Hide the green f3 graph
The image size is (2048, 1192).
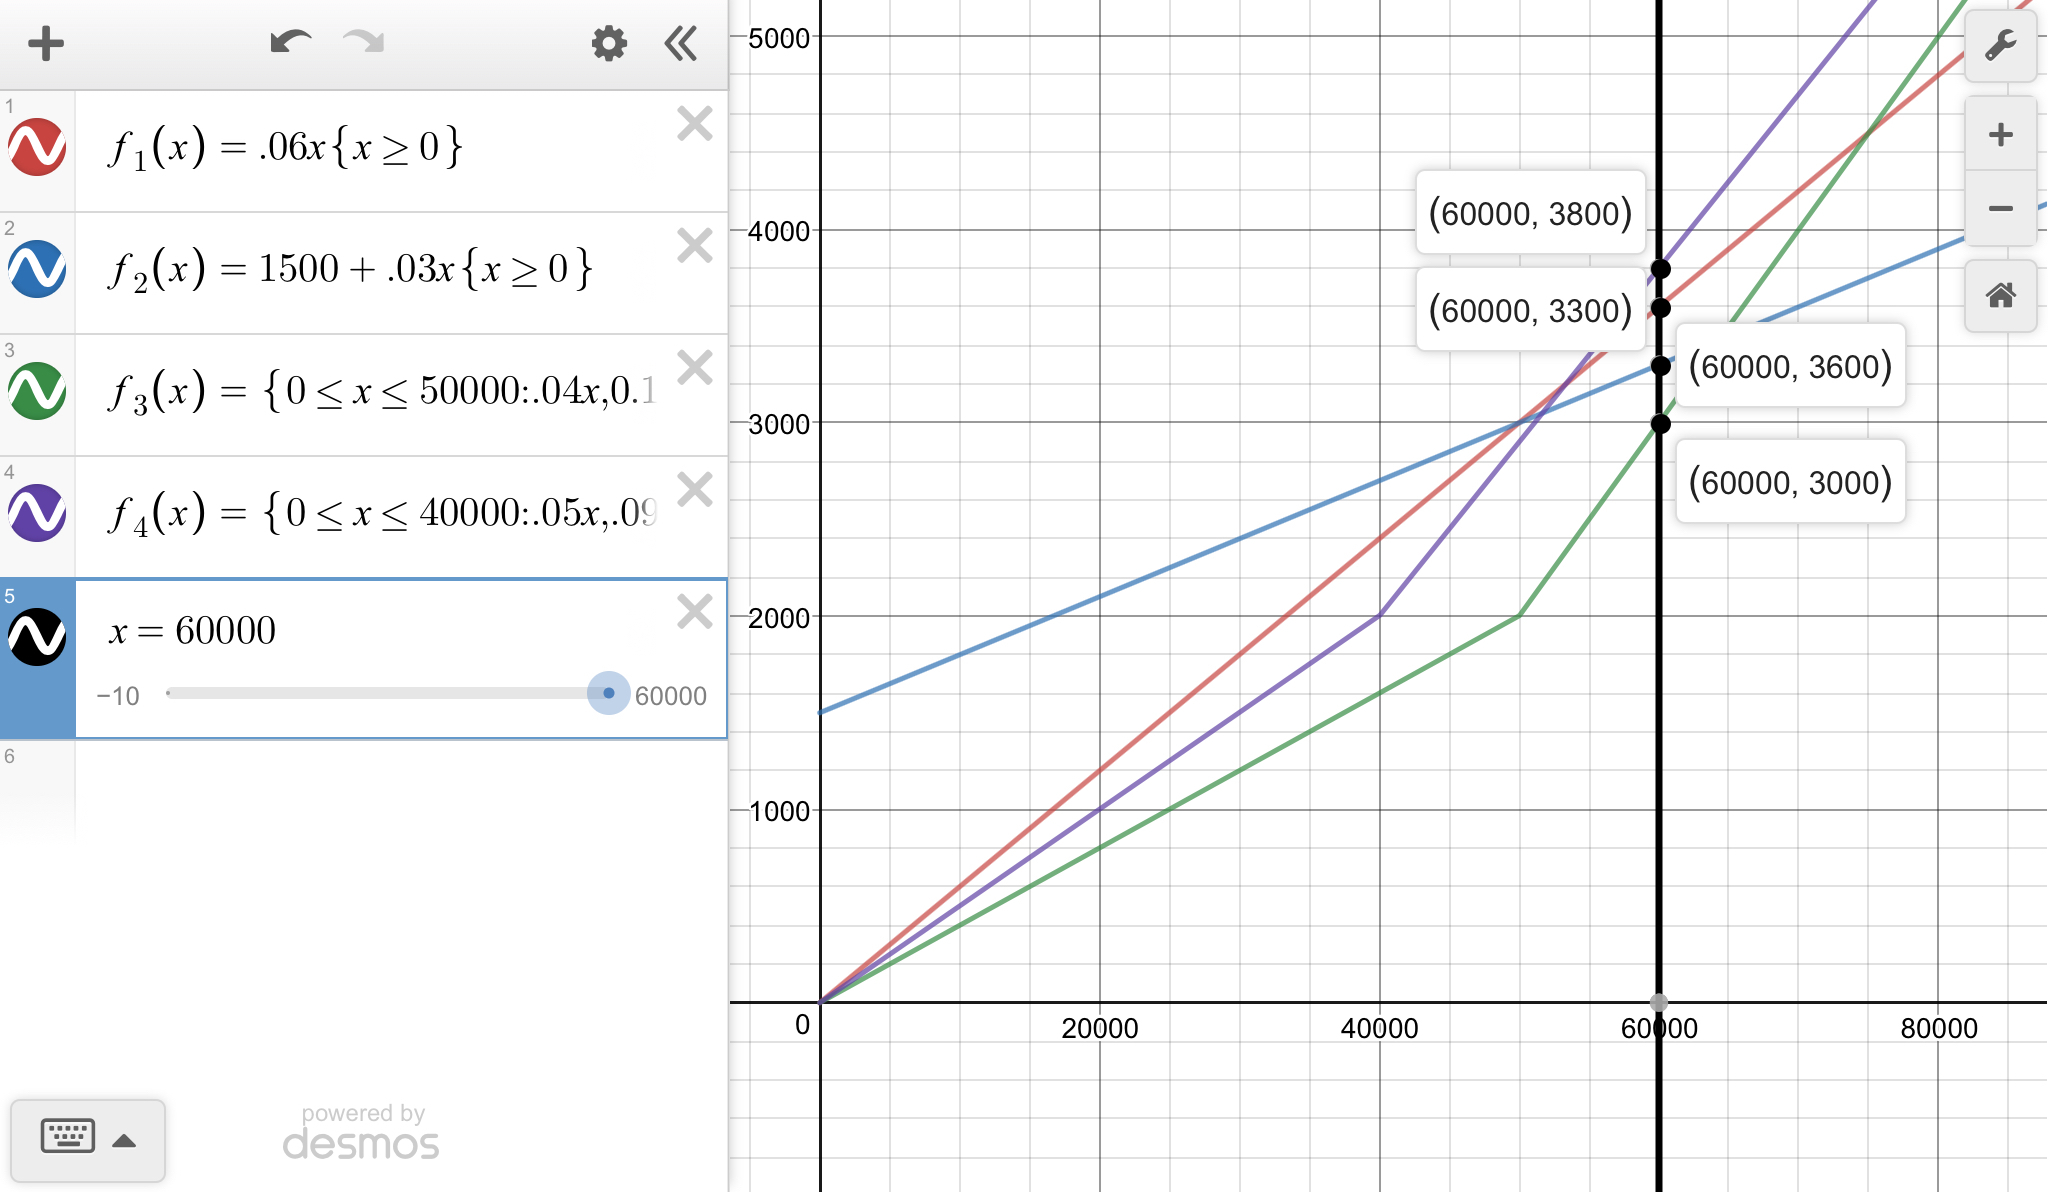click(x=38, y=391)
